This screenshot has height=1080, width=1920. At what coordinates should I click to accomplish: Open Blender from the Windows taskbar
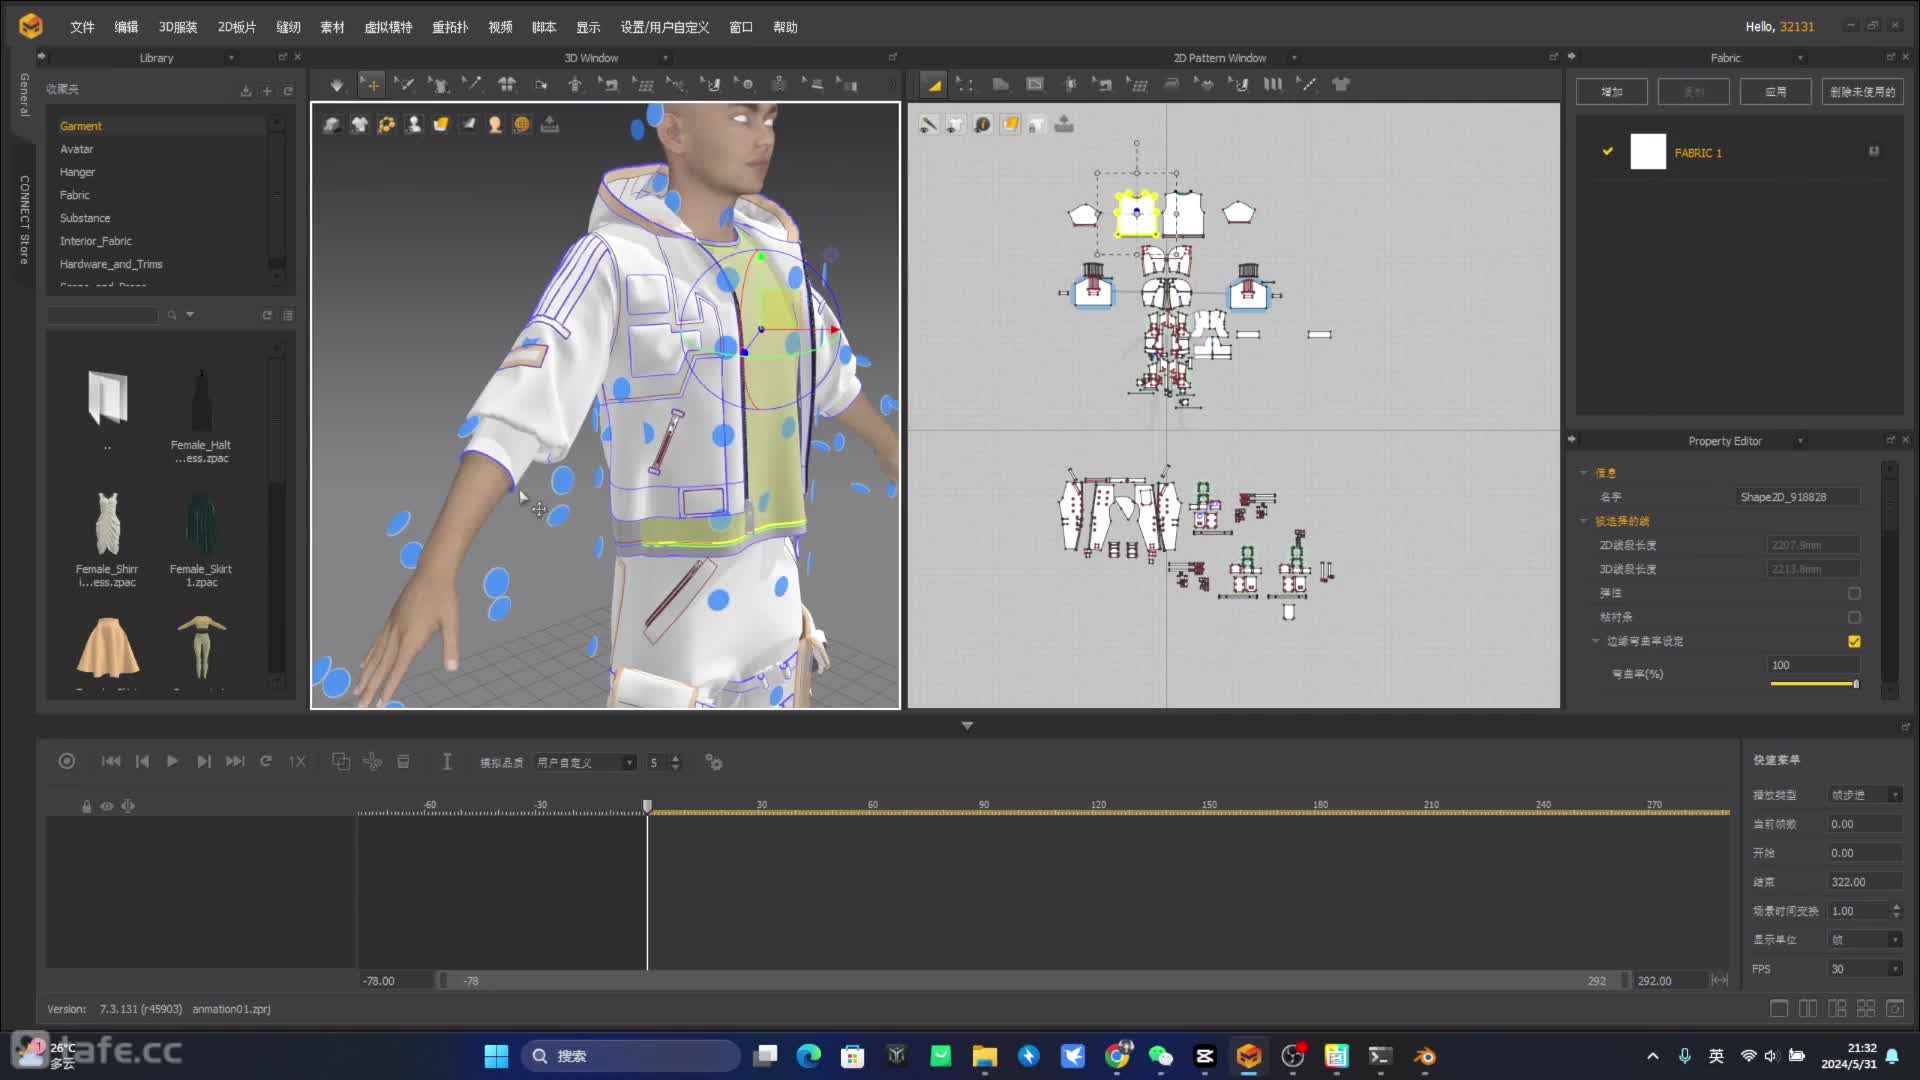(1424, 1056)
